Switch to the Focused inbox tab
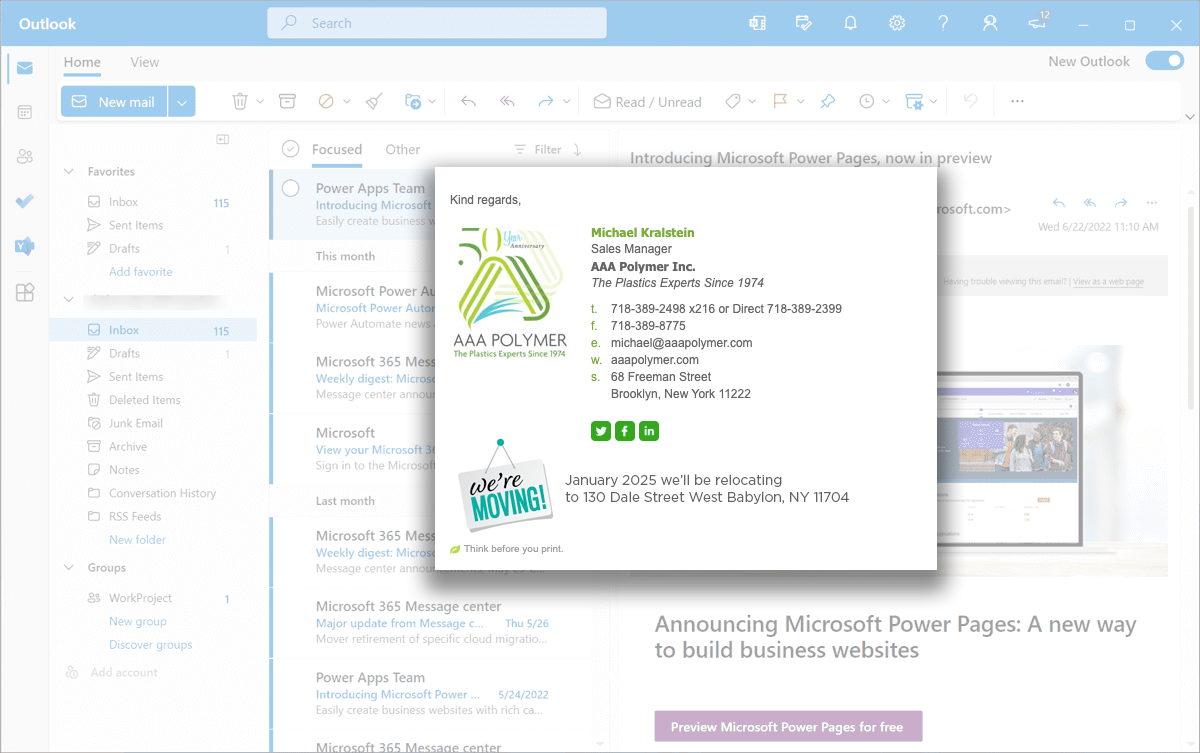 [x=337, y=149]
